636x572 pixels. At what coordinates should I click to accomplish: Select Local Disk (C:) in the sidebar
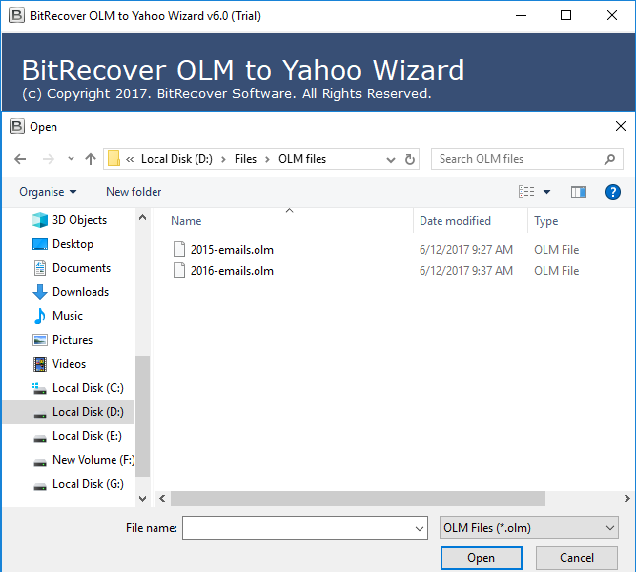(88, 388)
